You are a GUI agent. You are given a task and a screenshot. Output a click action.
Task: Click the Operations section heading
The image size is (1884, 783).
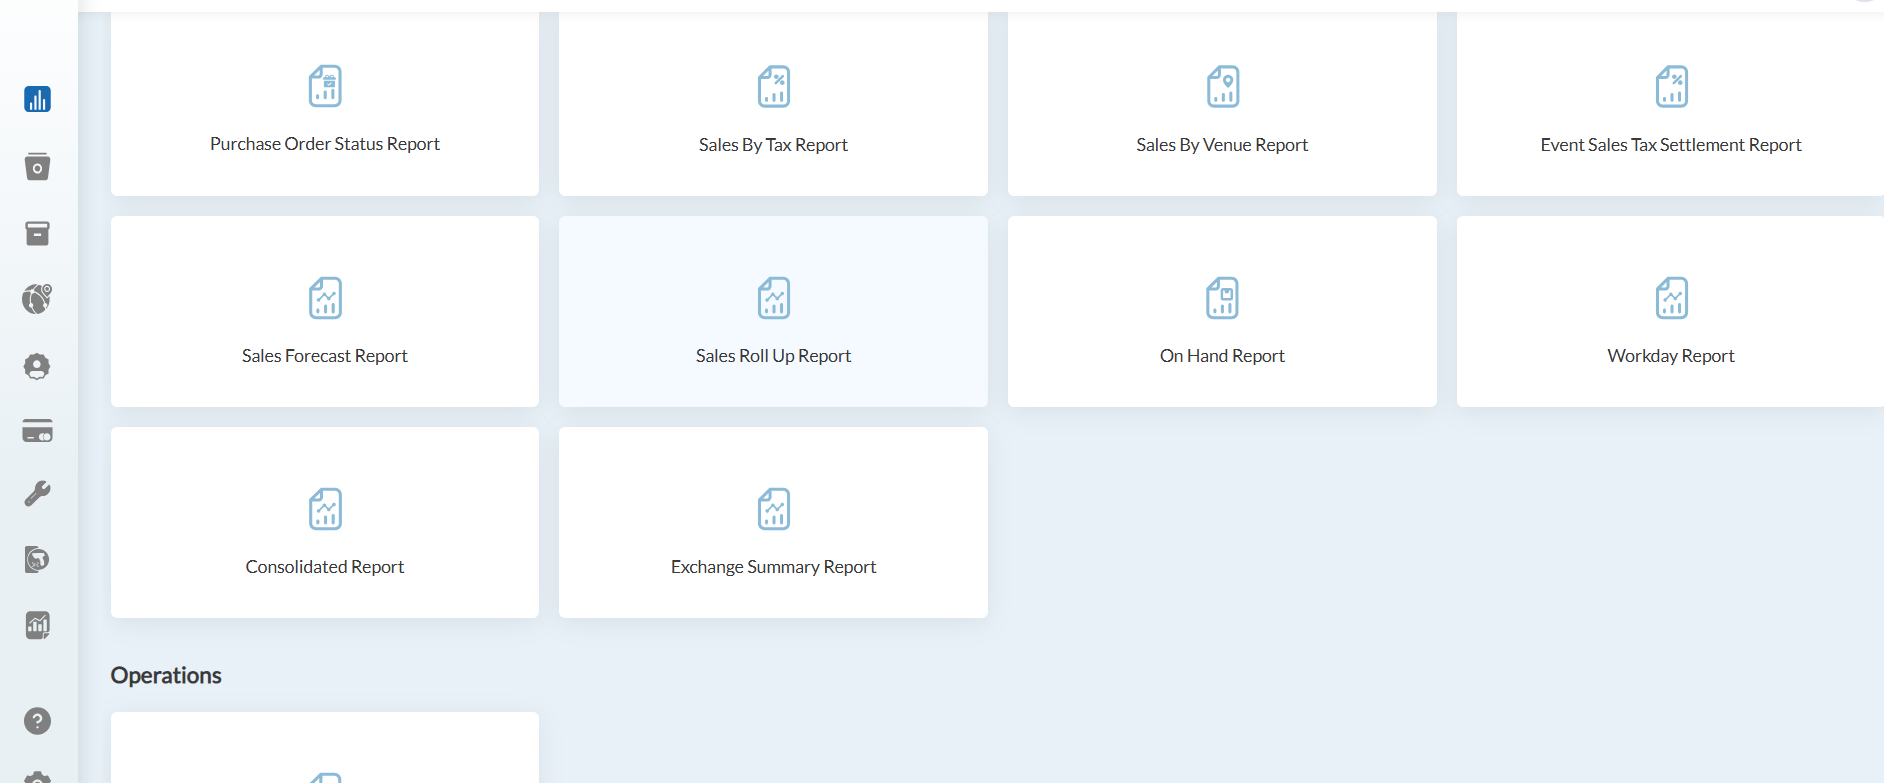click(x=166, y=676)
